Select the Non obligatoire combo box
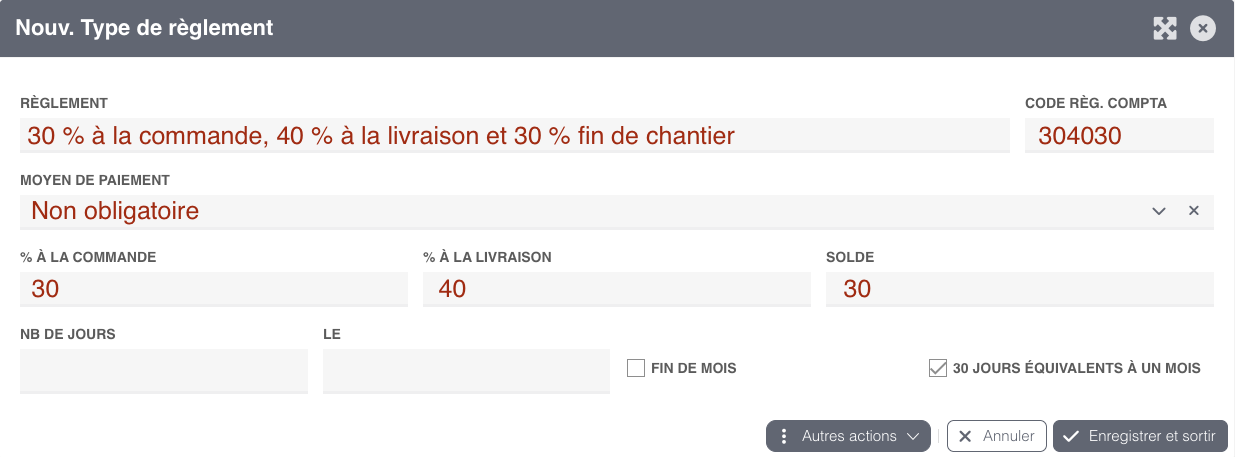This screenshot has width=1235, height=457. pyautogui.click(x=617, y=211)
